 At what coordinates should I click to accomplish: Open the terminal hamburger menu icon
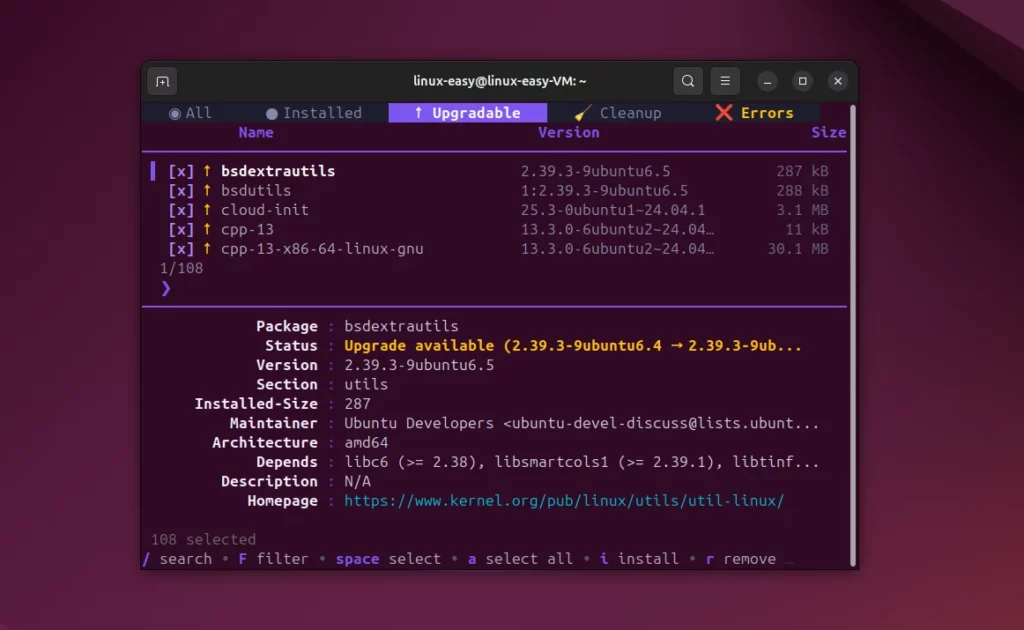[724, 81]
